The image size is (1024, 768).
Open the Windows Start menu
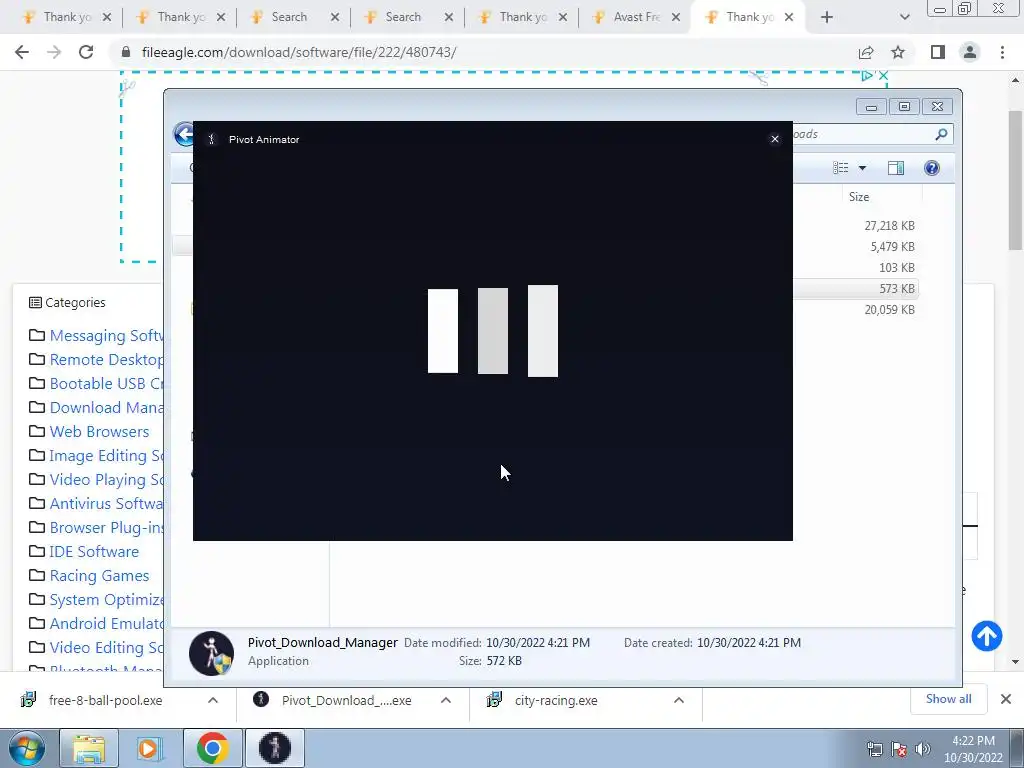pyautogui.click(x=27, y=748)
